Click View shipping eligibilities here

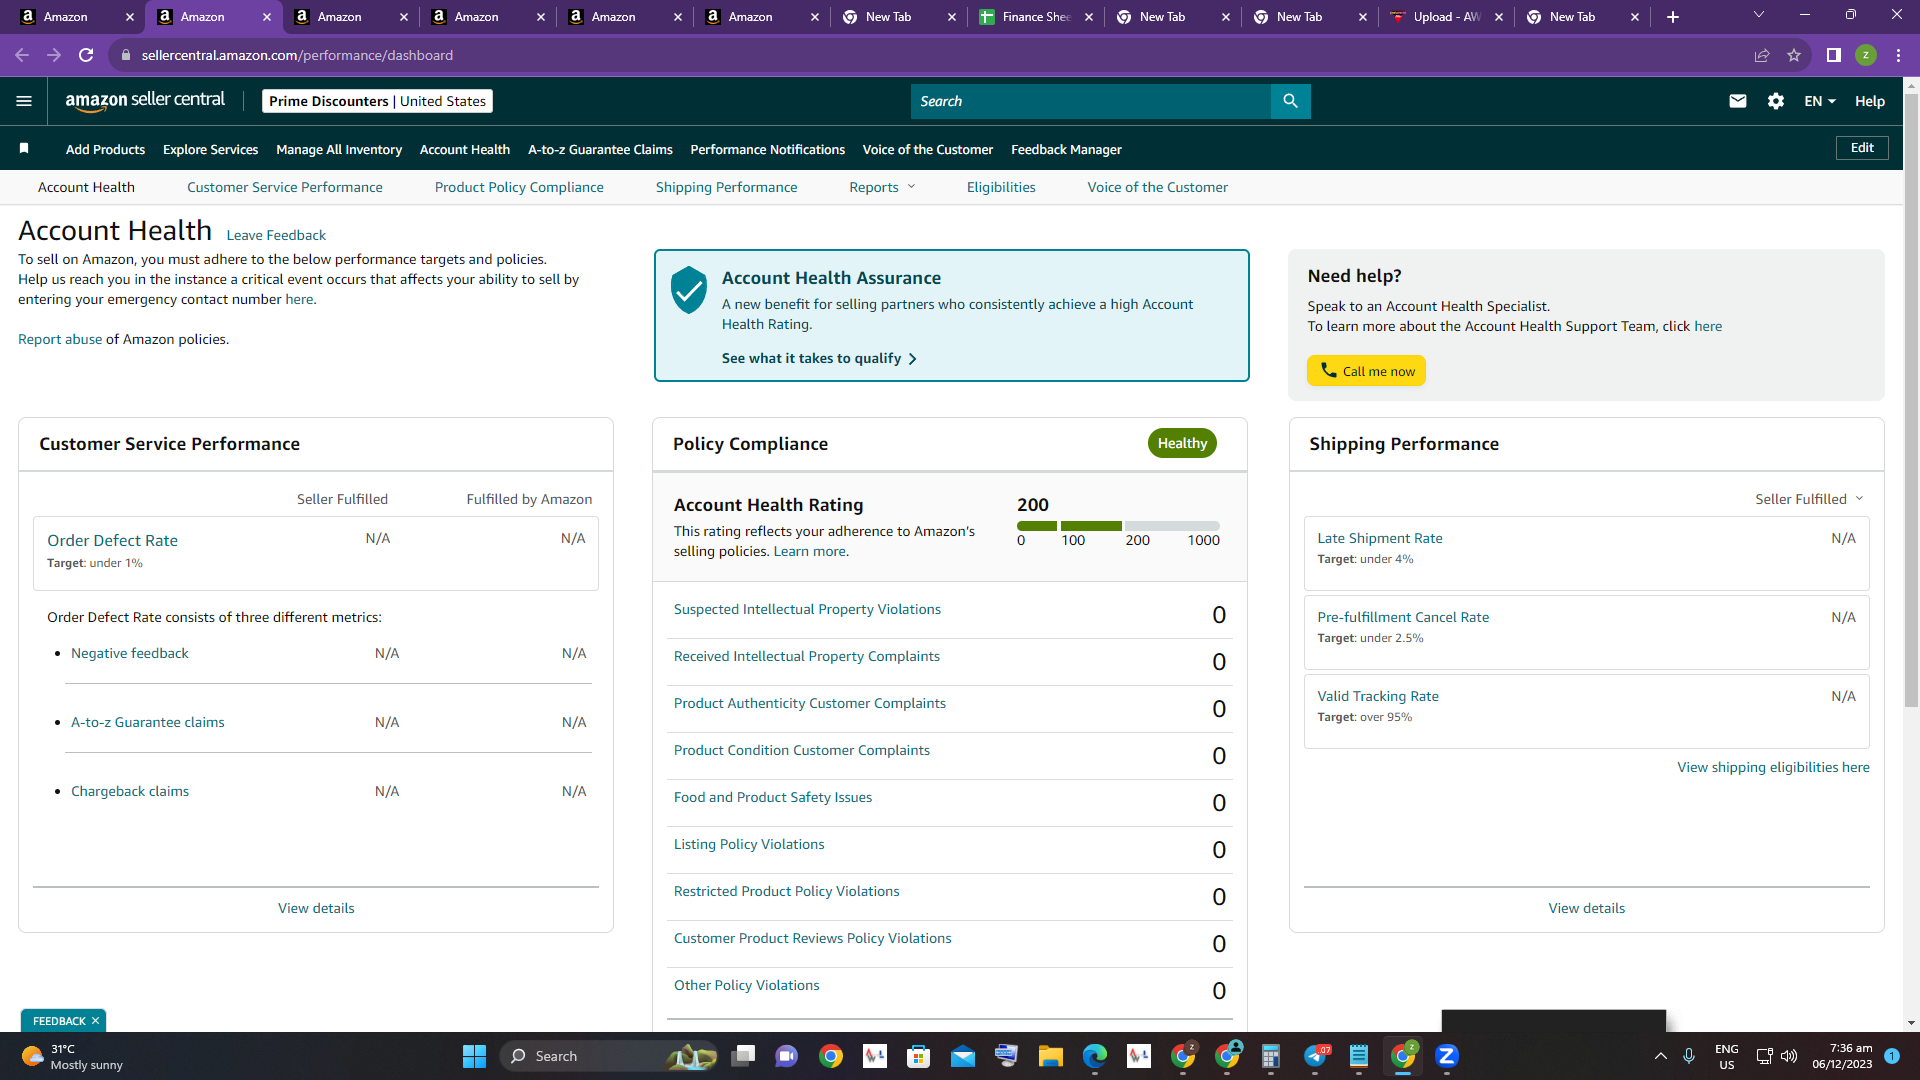(x=1773, y=767)
